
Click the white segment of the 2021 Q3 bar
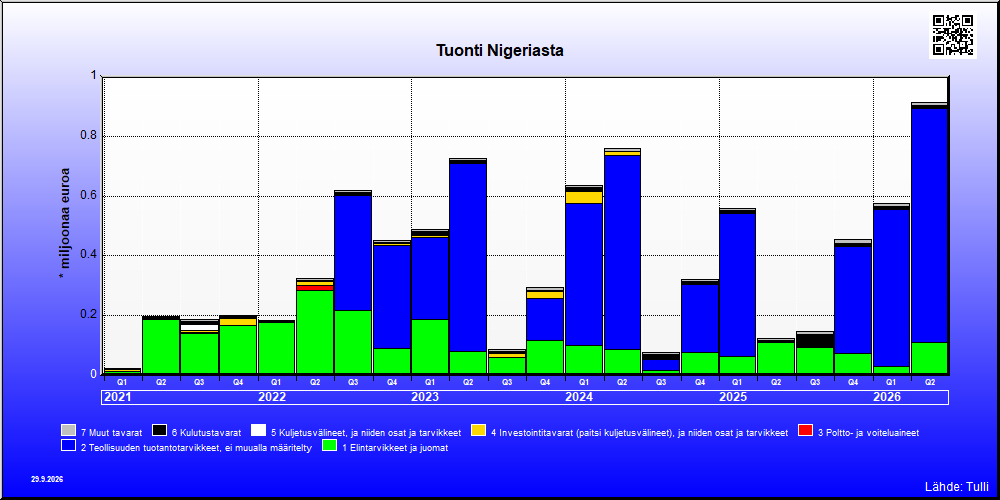(199, 327)
